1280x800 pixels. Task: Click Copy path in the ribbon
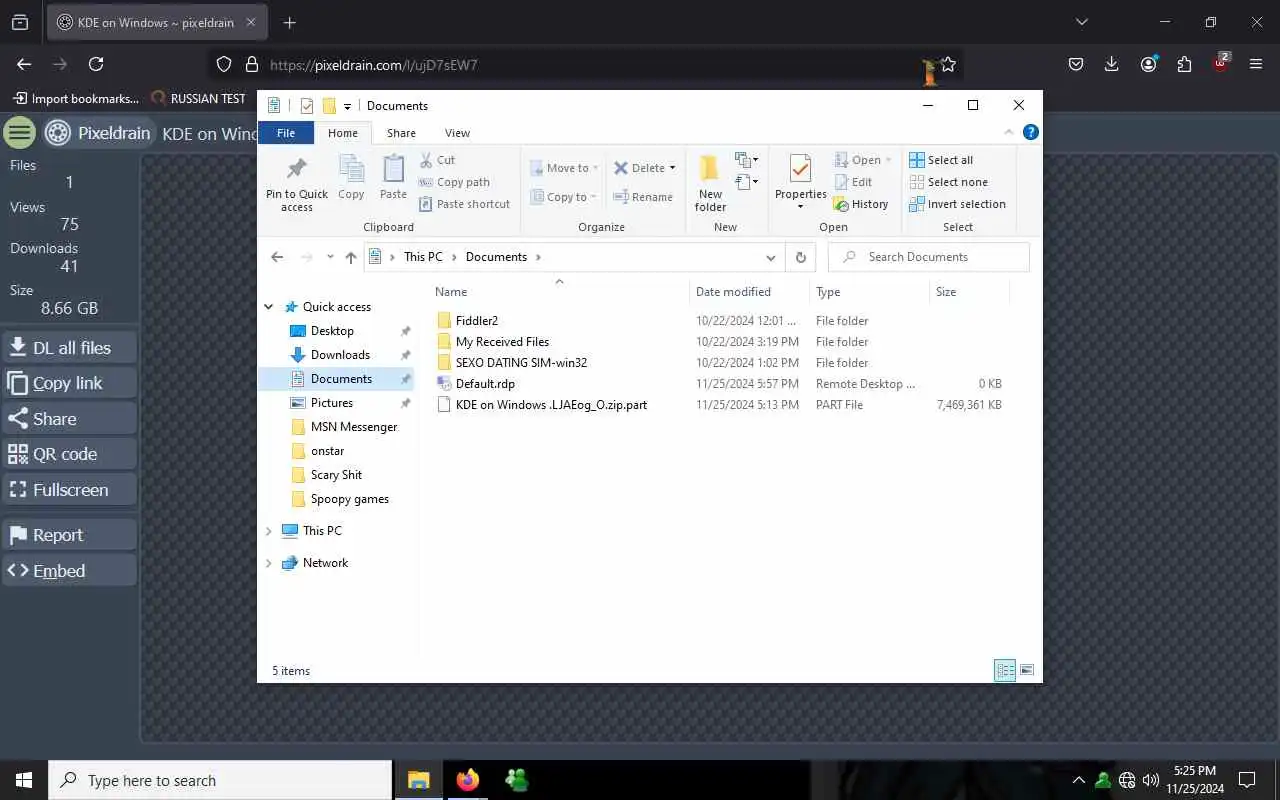click(x=454, y=182)
